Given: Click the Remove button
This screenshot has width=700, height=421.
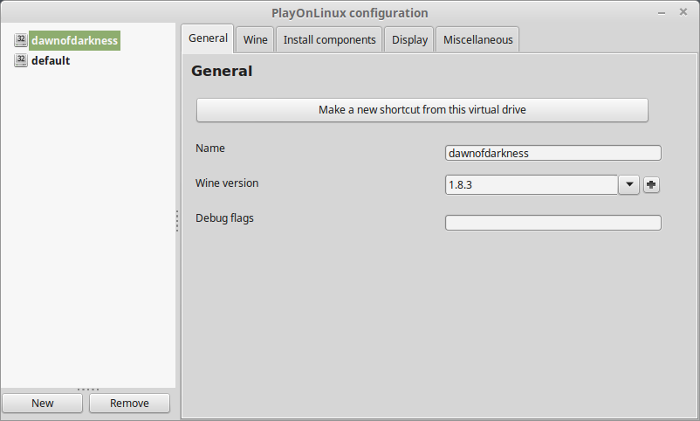Looking at the screenshot, I should pyautogui.click(x=129, y=403).
